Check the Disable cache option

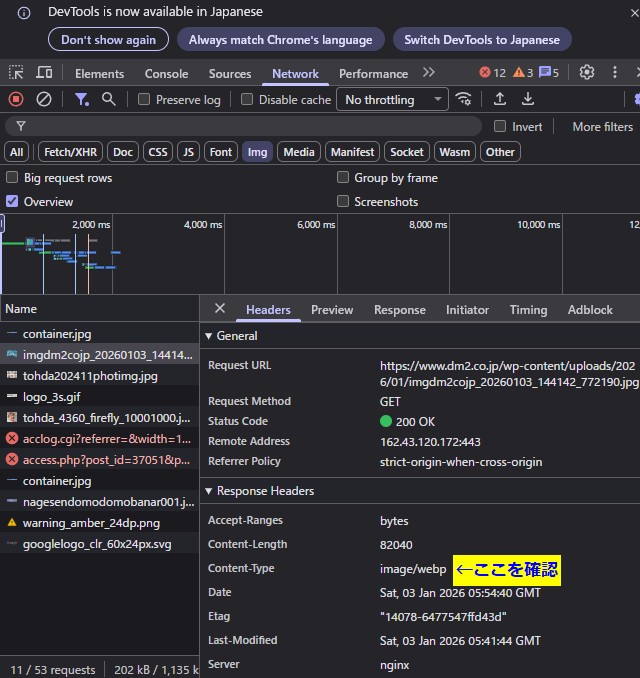[247, 100]
